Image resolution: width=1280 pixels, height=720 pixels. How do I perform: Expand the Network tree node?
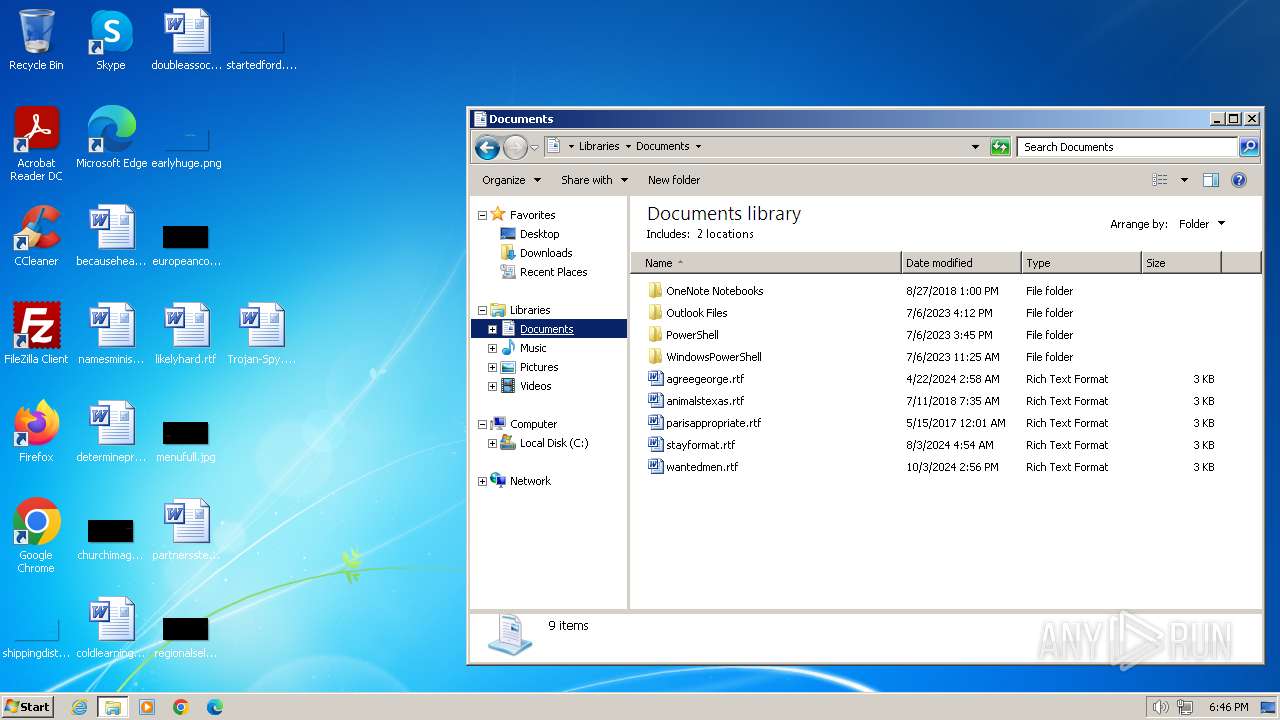(482, 481)
